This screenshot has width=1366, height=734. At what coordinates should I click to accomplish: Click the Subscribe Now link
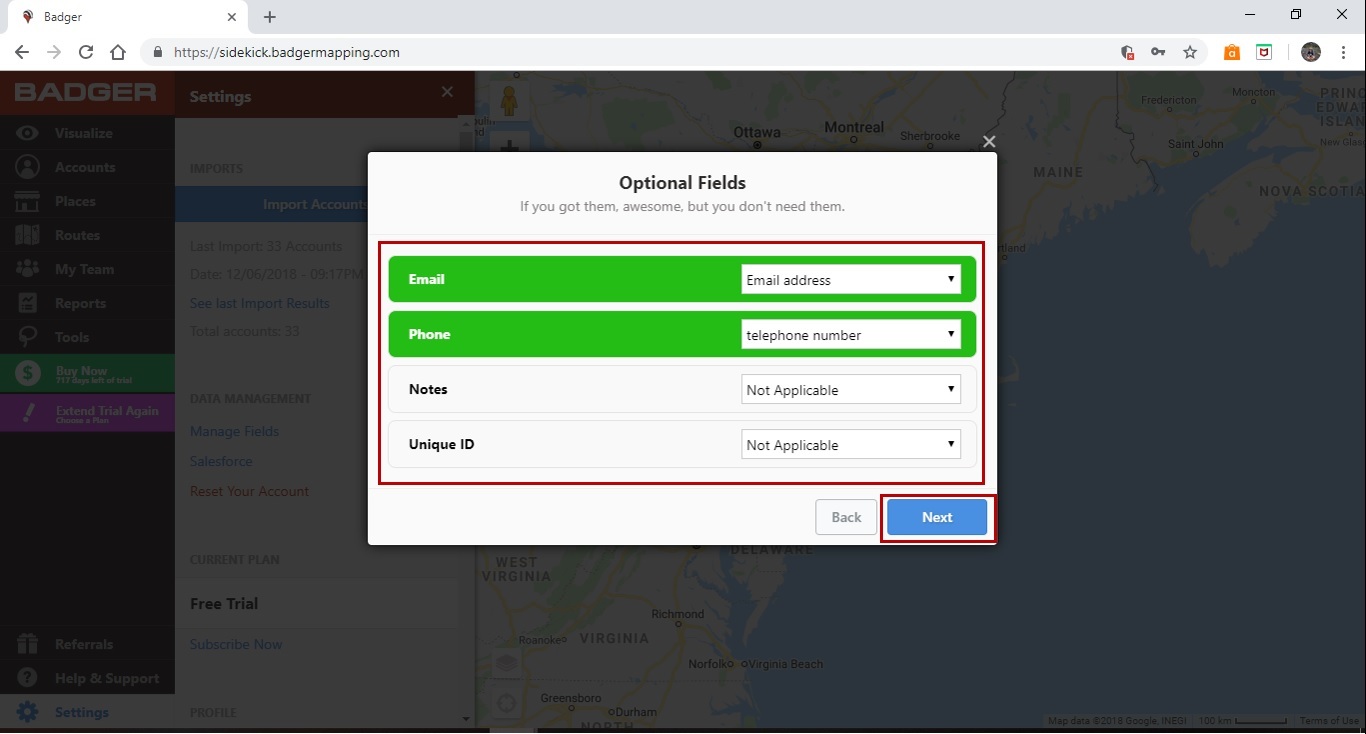(236, 644)
